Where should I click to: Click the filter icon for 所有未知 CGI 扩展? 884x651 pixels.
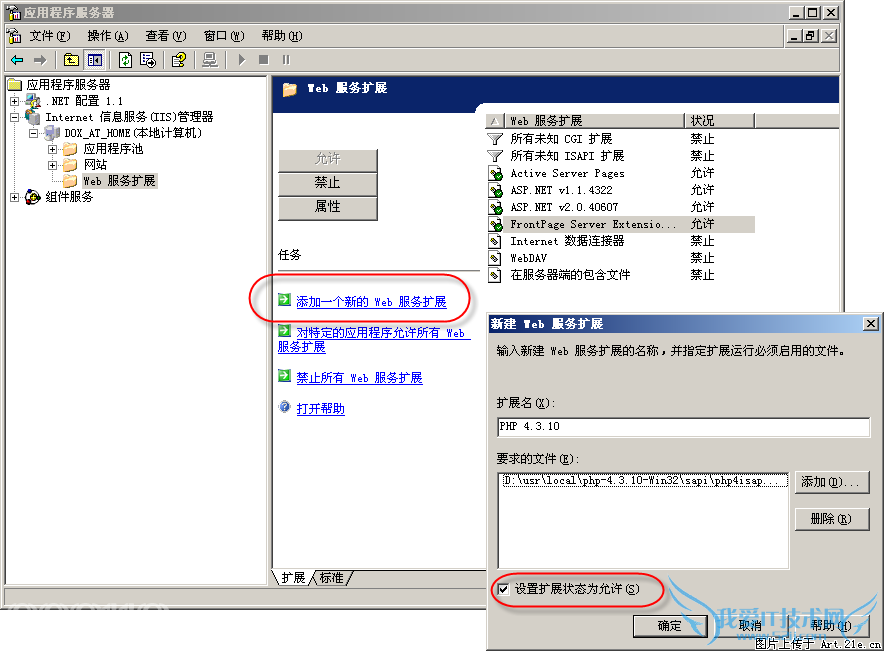coord(494,139)
